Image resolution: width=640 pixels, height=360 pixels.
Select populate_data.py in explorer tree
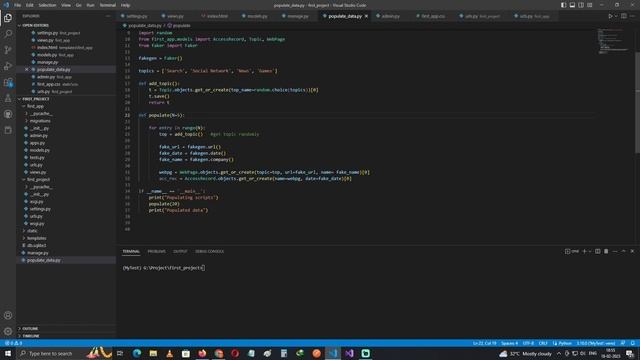coord(43,260)
